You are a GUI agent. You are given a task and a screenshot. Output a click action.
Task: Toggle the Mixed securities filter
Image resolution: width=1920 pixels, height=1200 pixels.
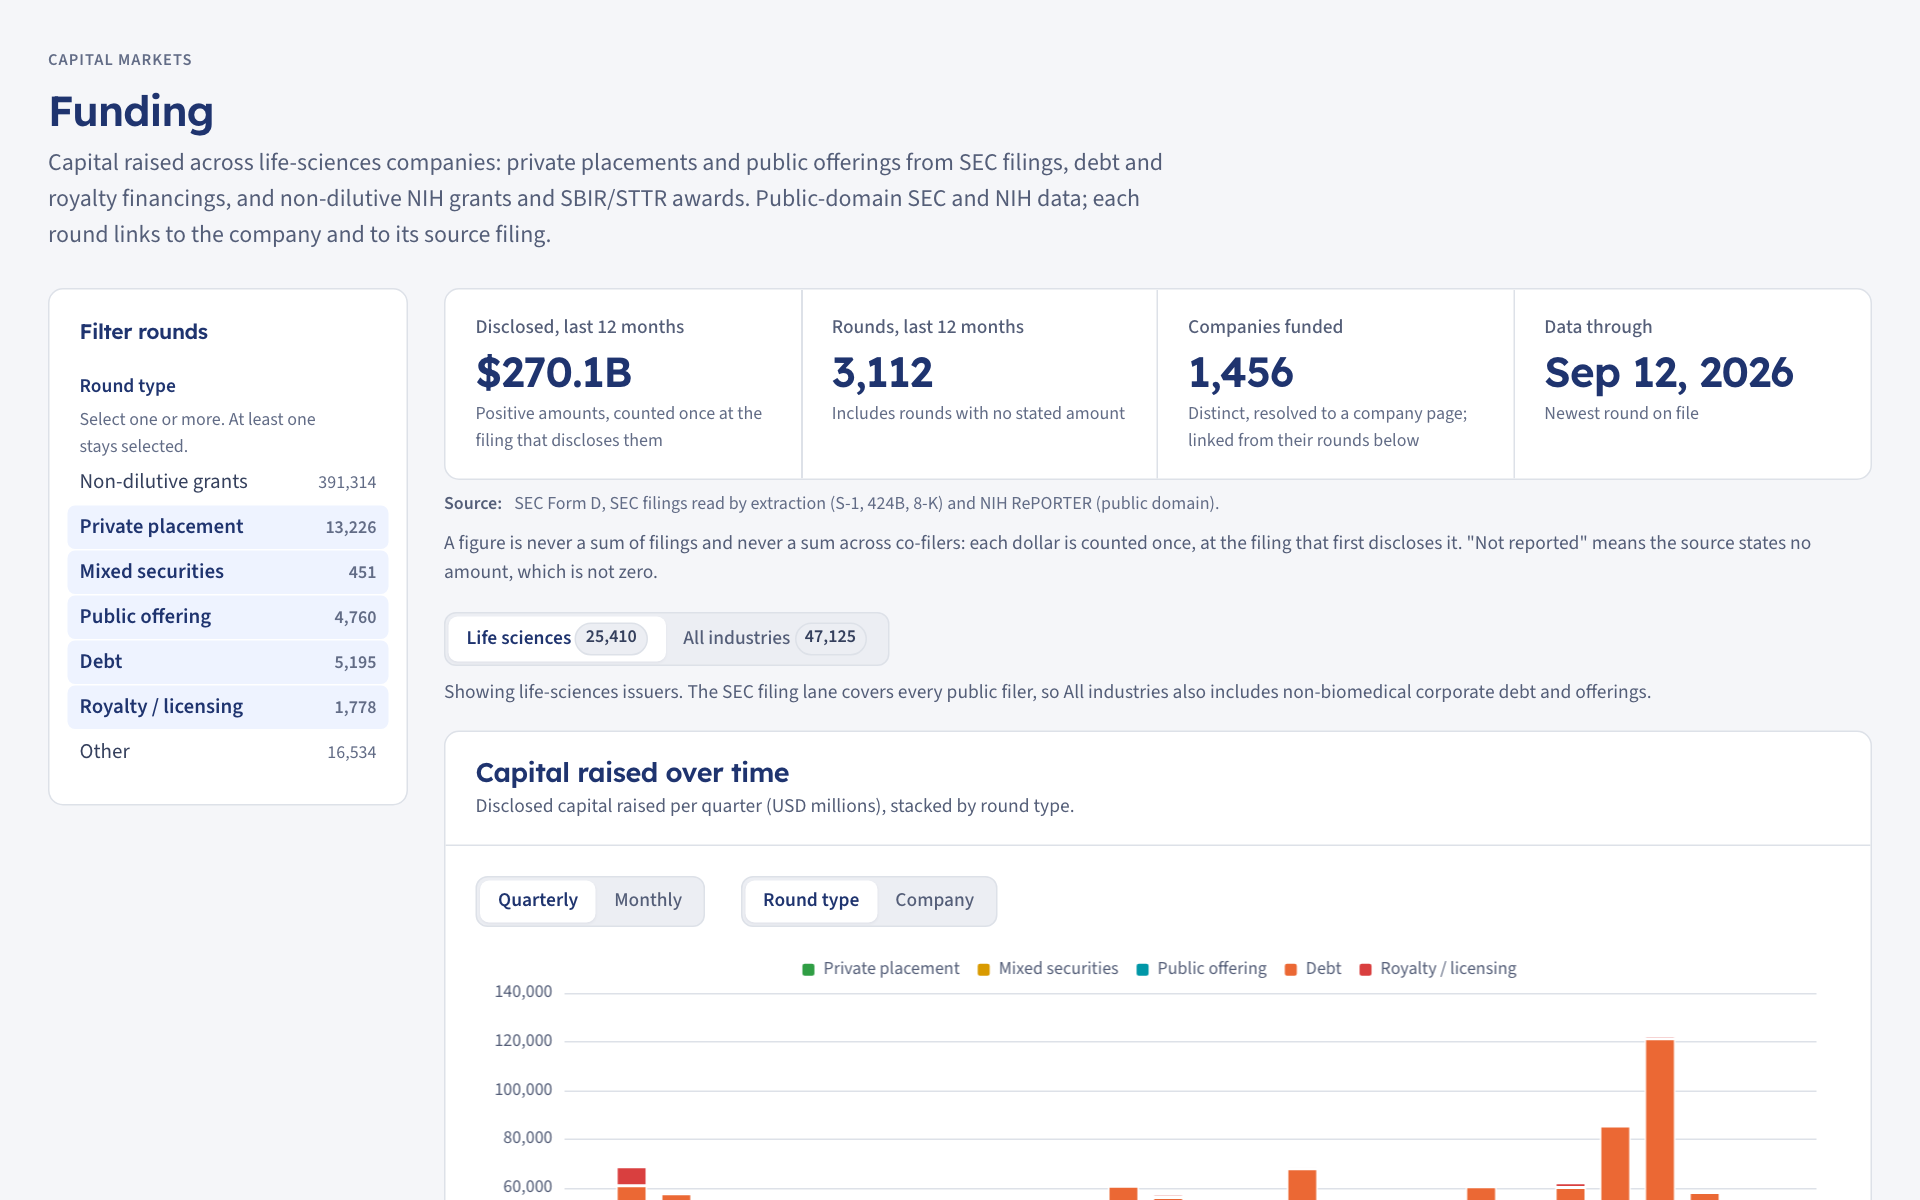228,572
